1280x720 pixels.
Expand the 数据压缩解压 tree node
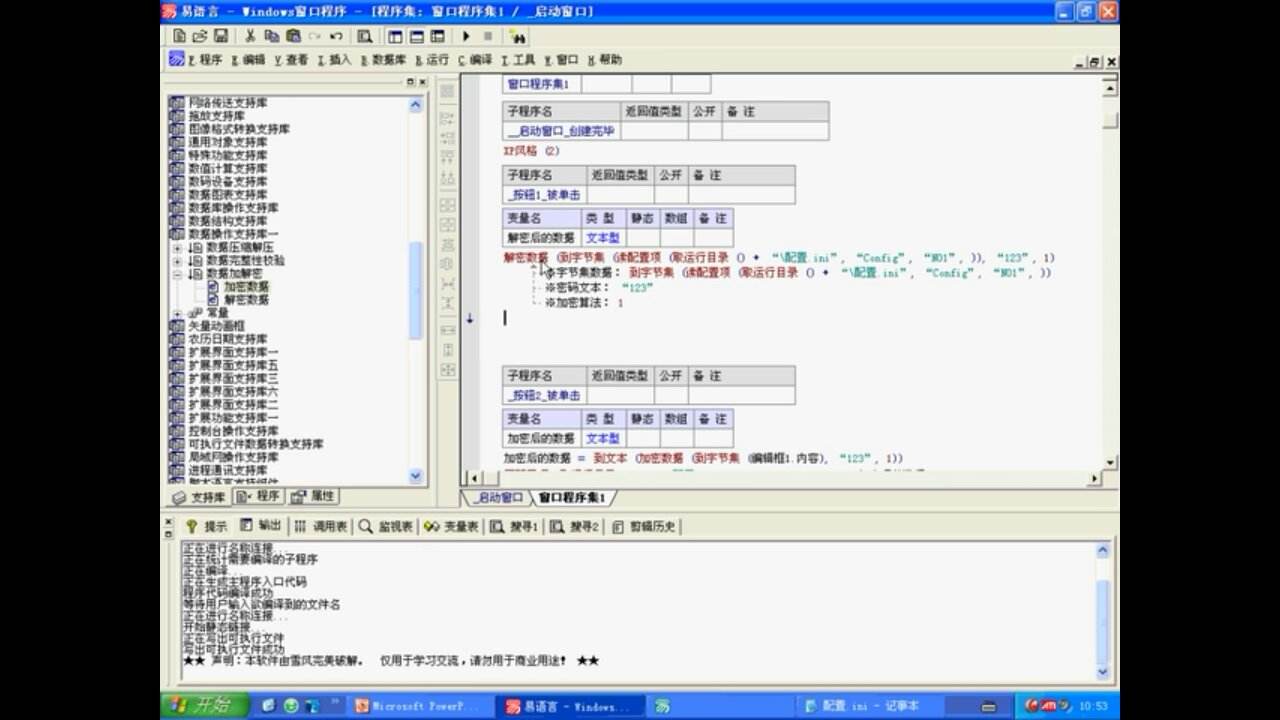[178, 247]
